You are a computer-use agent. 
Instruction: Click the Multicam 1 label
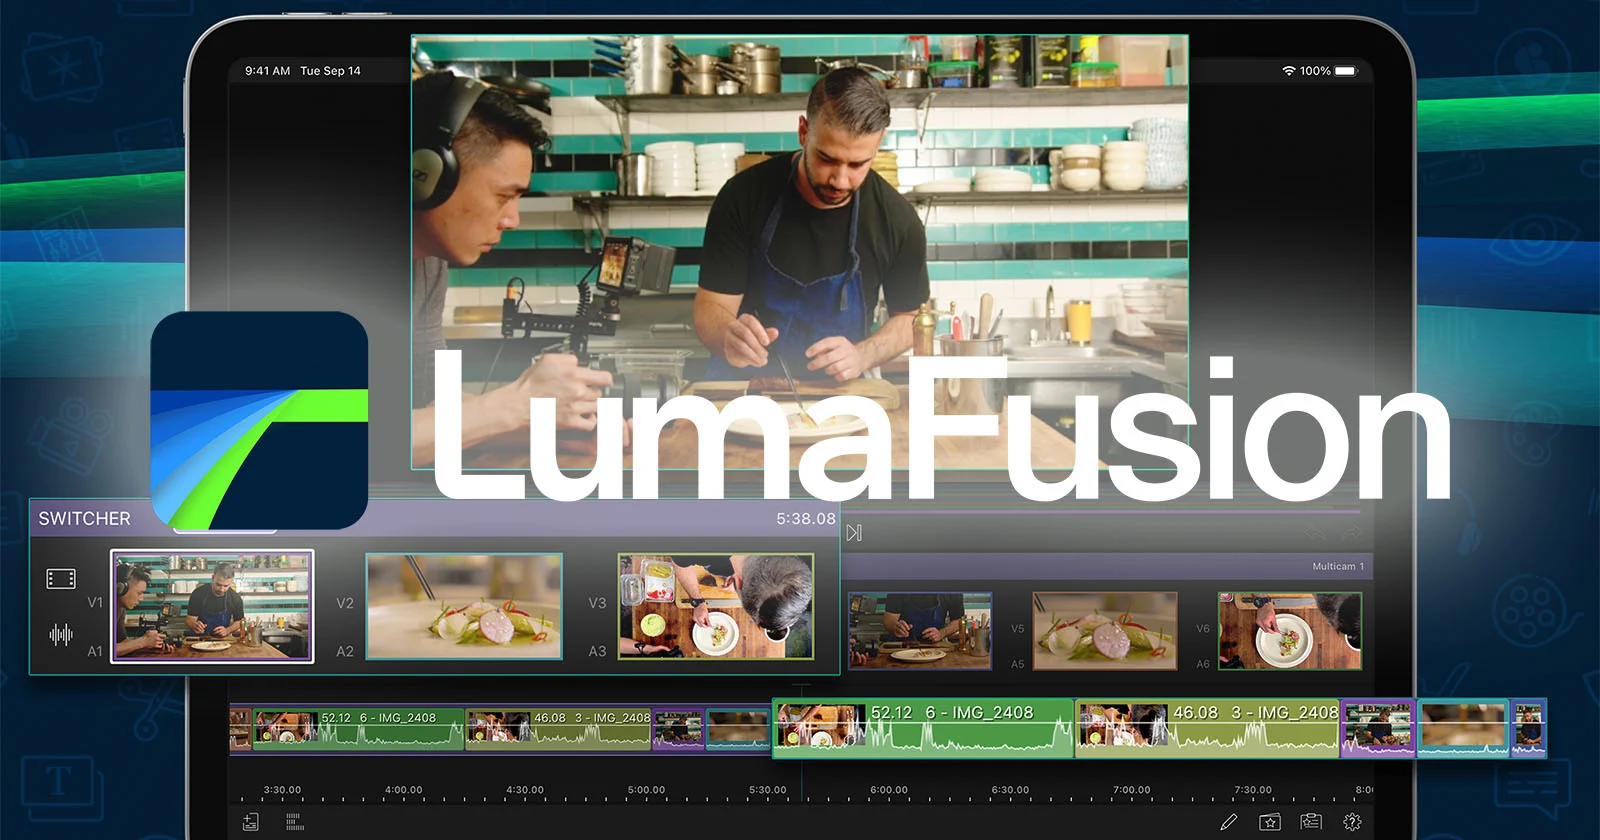(x=1338, y=566)
